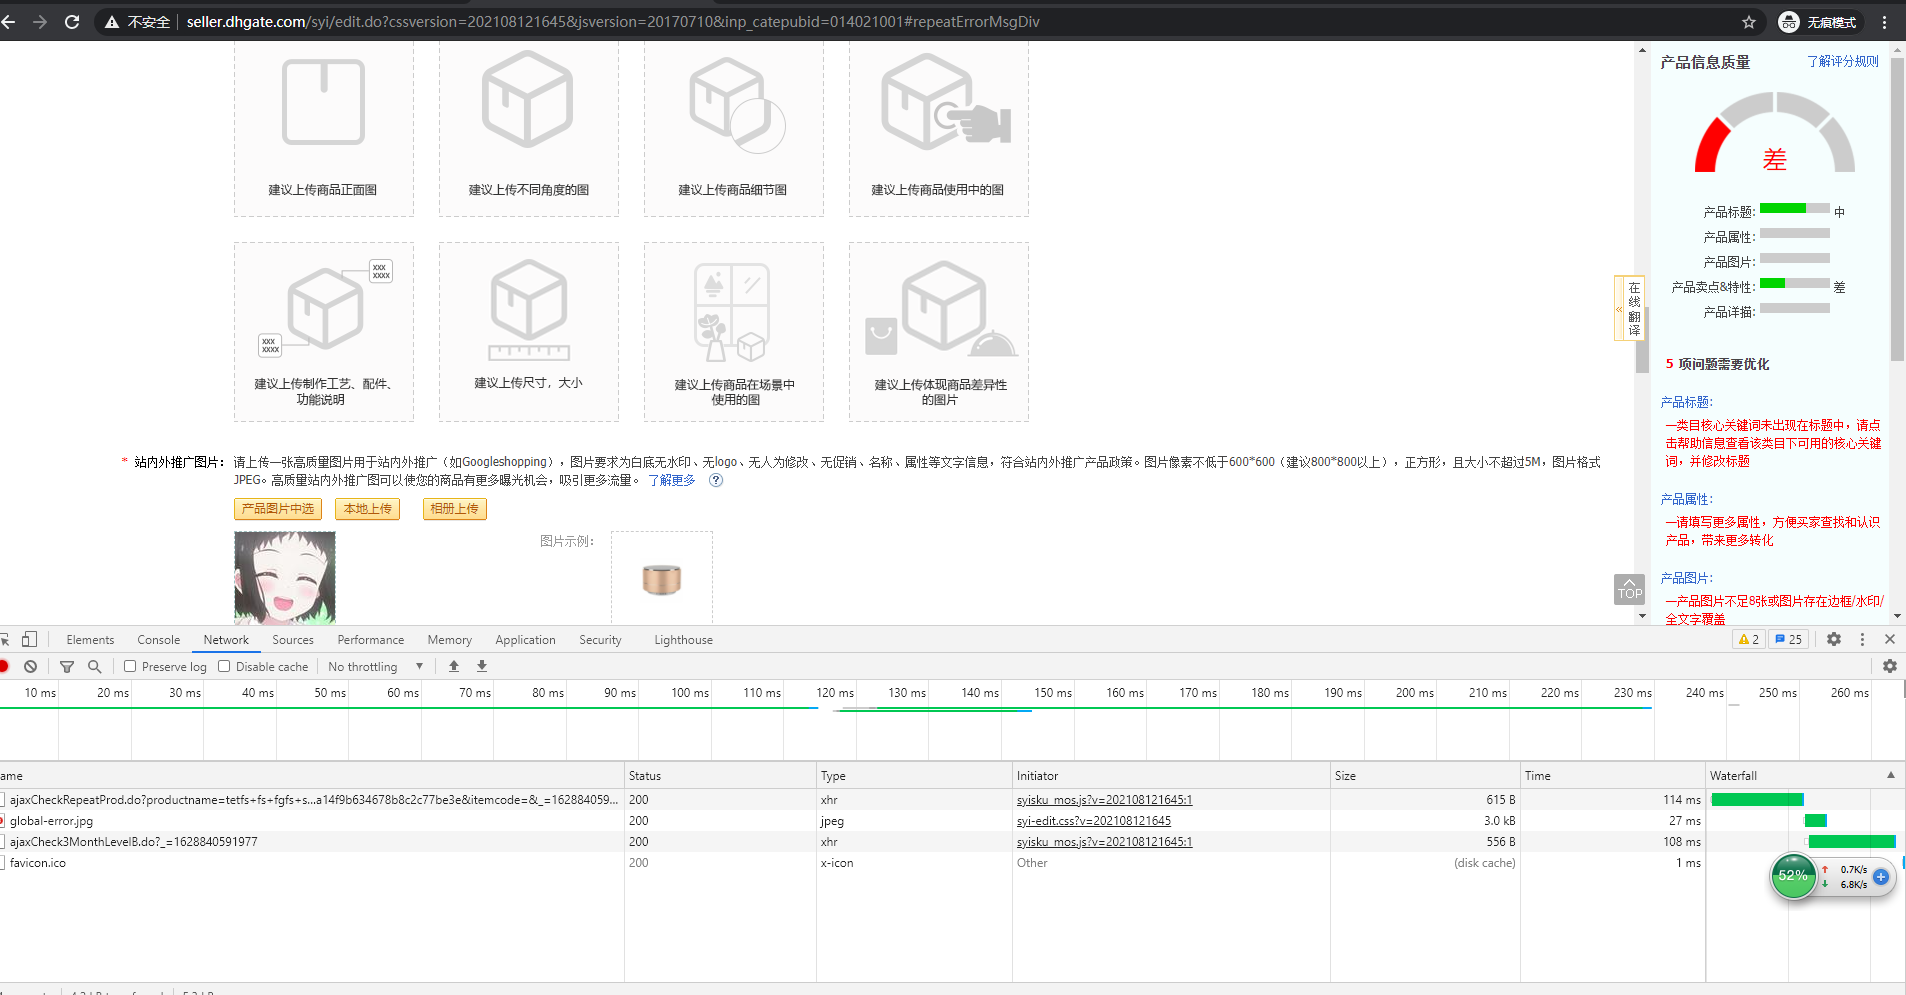This screenshot has height=995, width=1906.
Task: Open the network filter funnel icon
Action: coord(67,666)
